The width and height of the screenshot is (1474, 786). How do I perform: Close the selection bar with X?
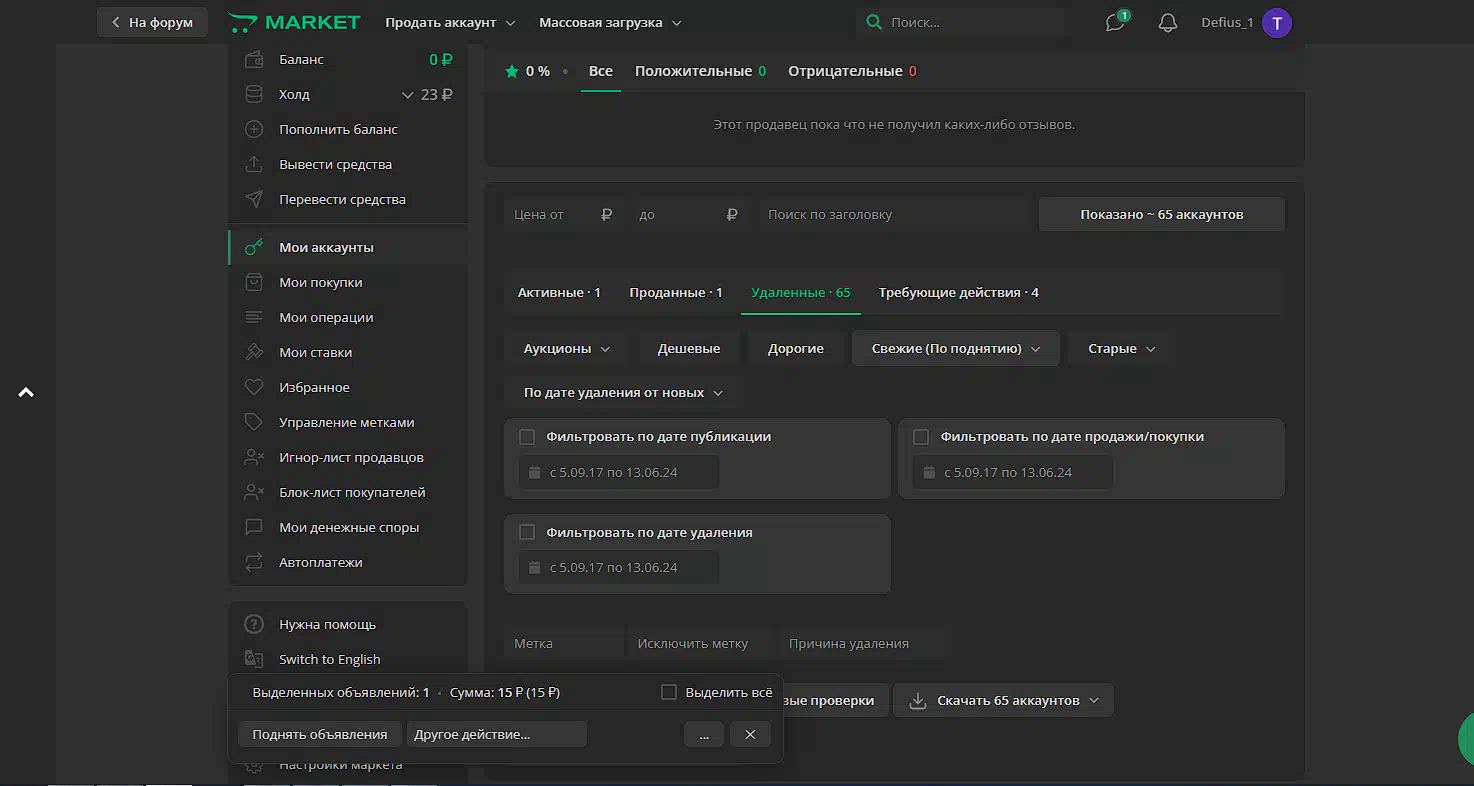(750, 734)
